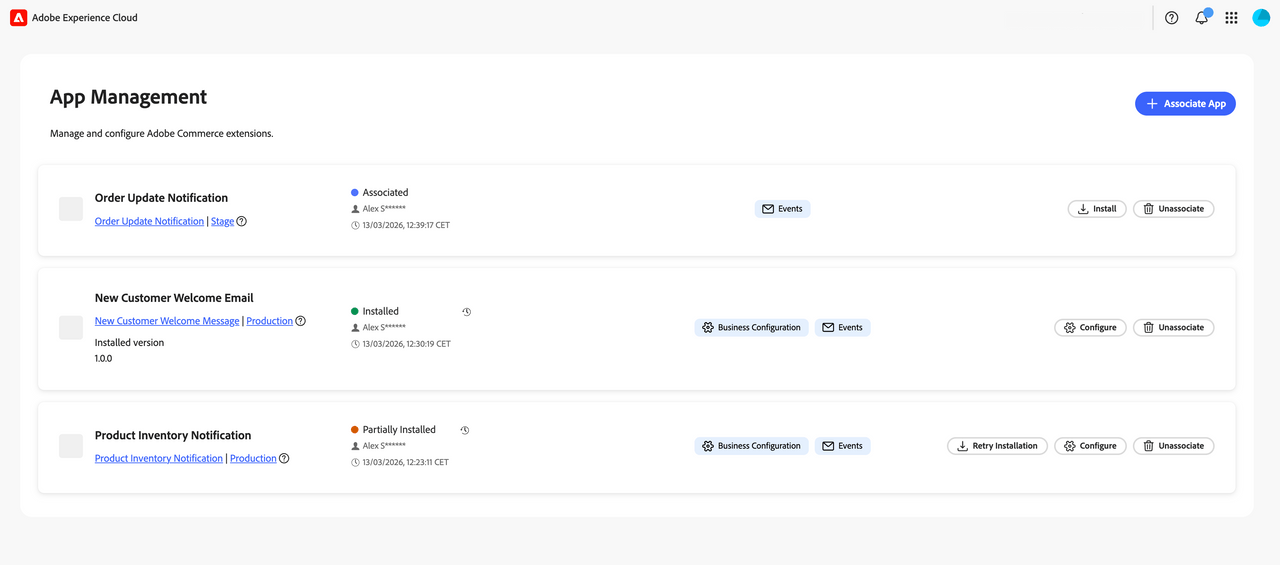Click Product Inventory Notification app thumbnail

point(71,446)
